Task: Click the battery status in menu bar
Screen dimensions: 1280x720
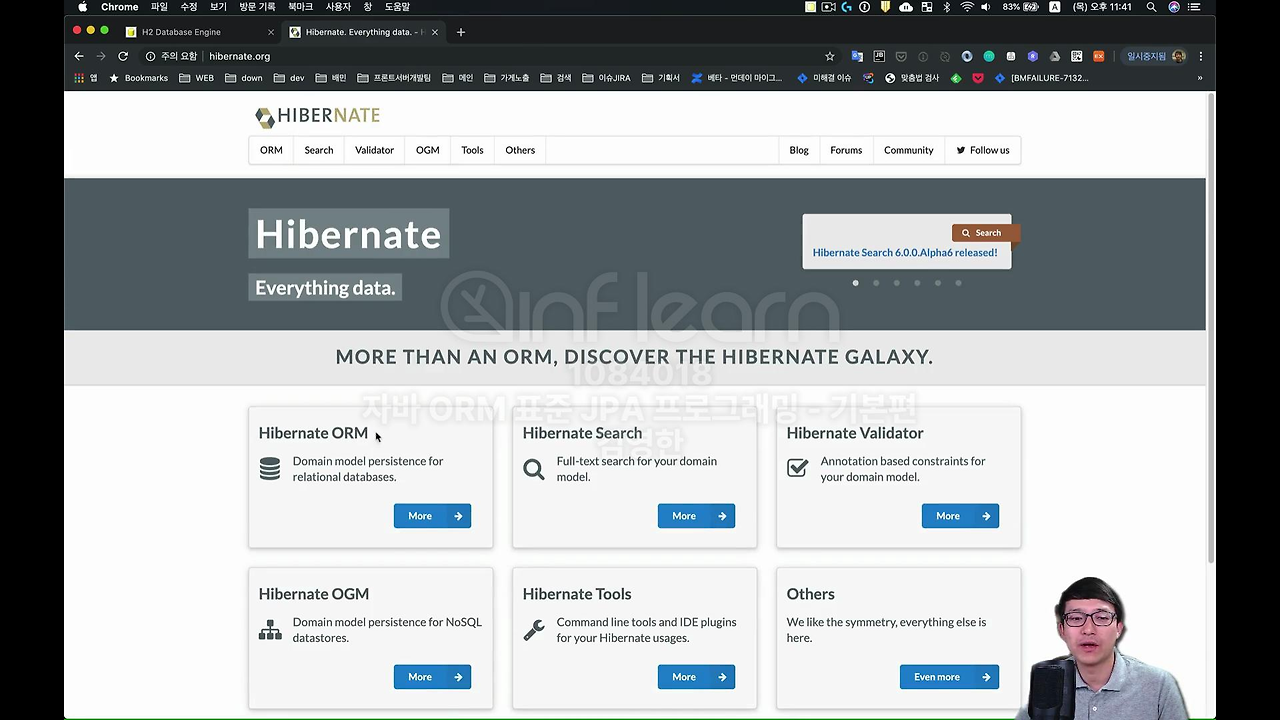Action: click(1020, 7)
